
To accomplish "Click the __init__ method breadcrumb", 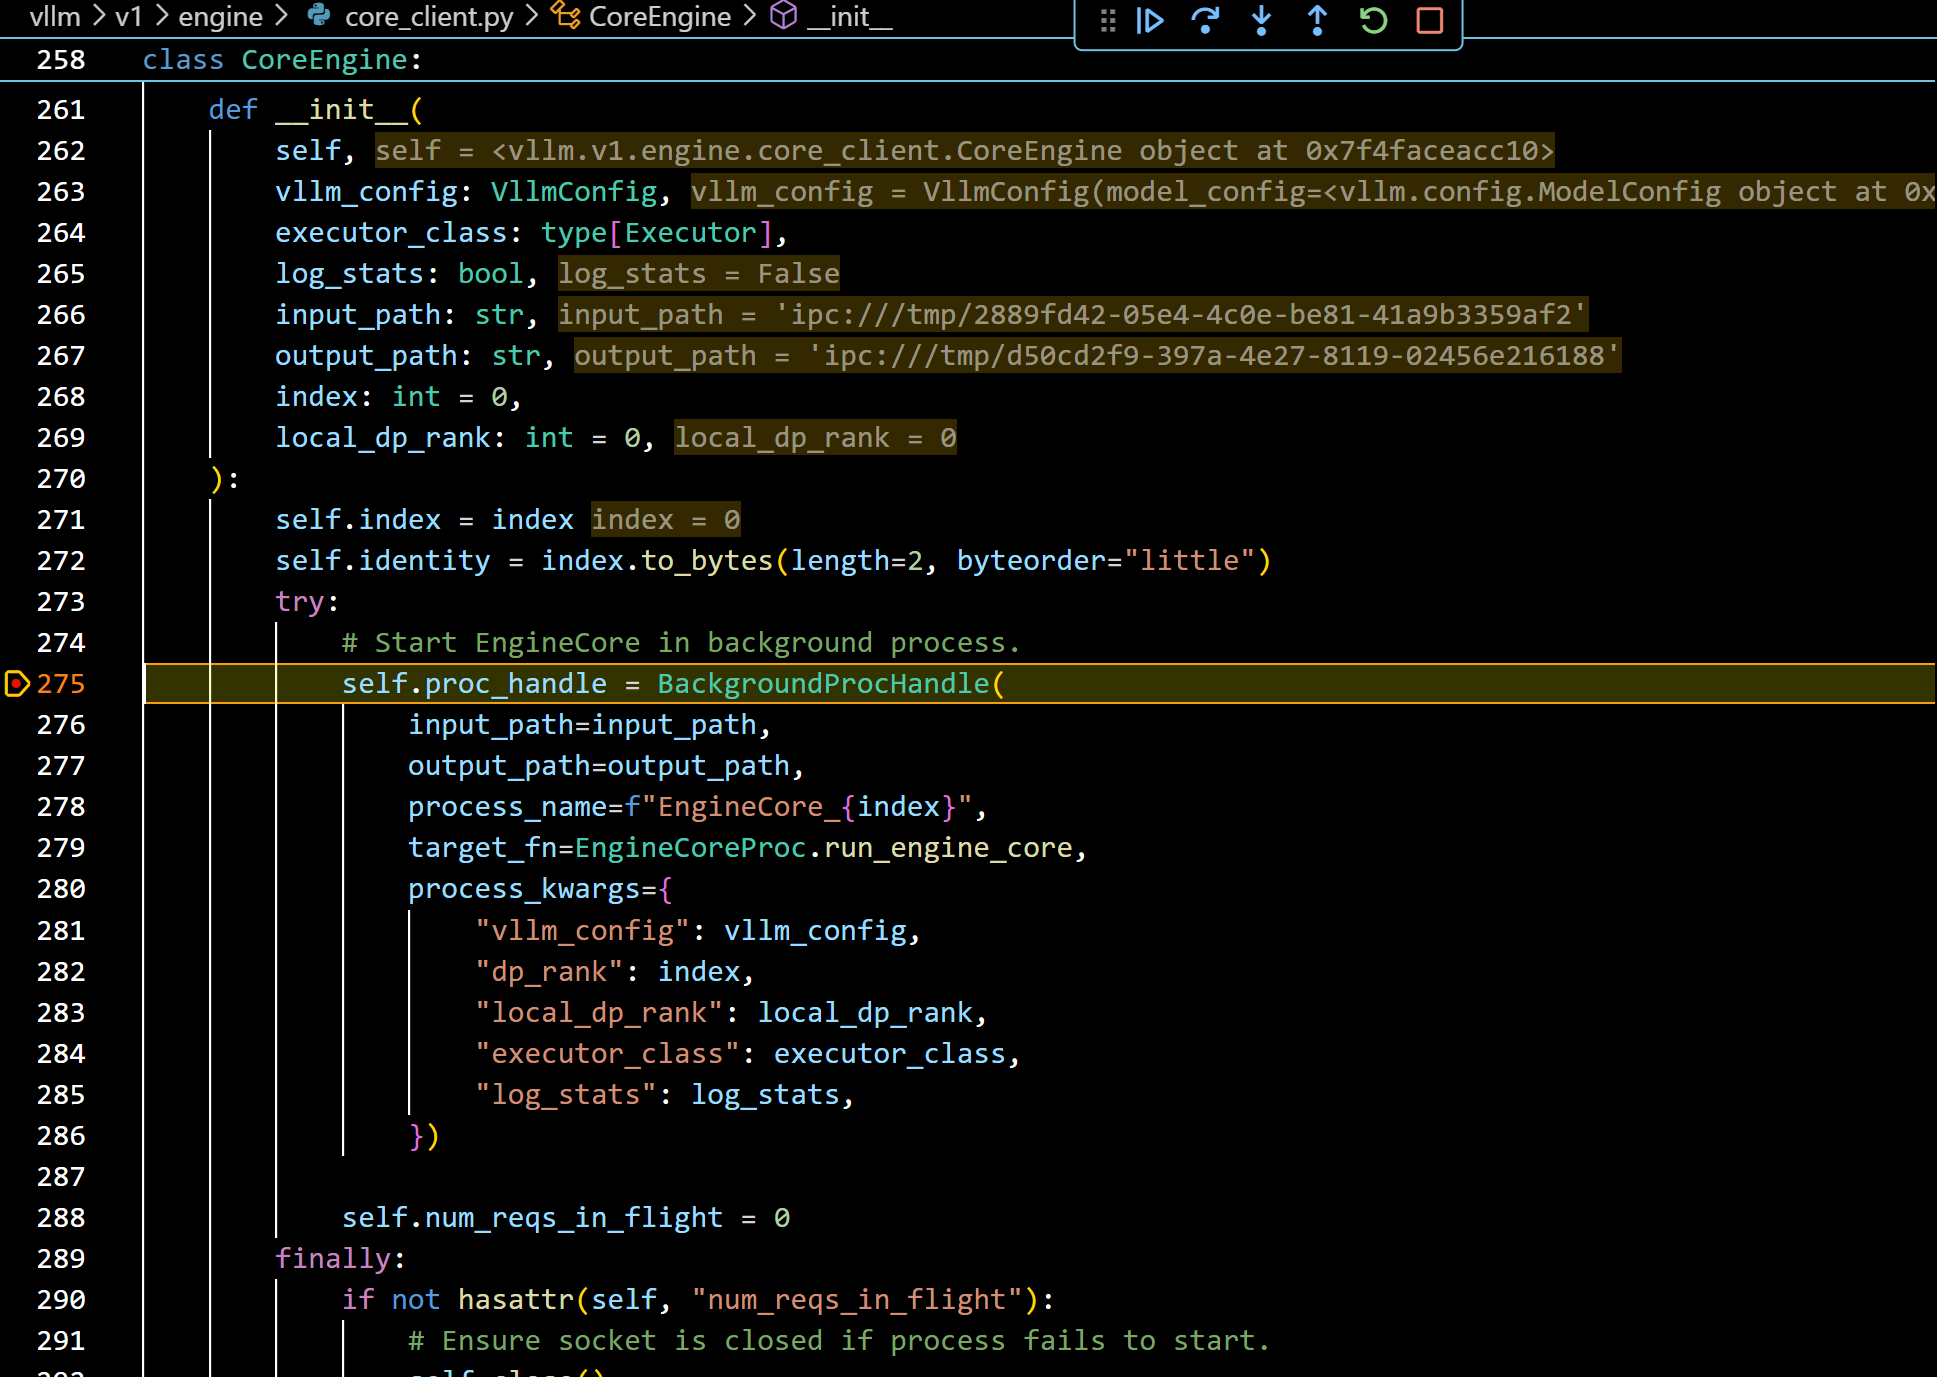I will [x=849, y=16].
